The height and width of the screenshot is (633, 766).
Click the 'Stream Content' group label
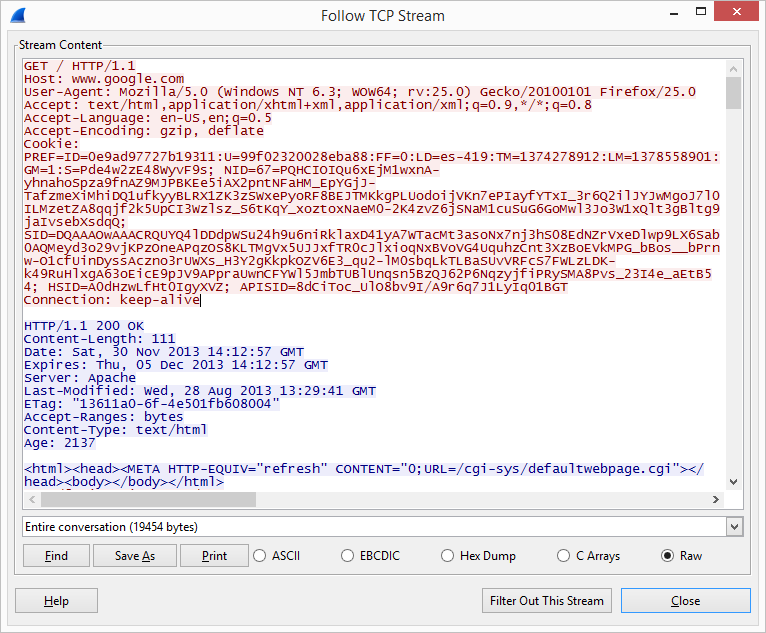(61, 45)
